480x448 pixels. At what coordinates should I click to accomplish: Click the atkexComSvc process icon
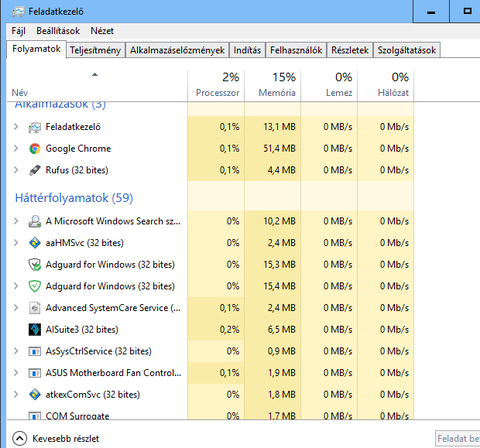(x=35, y=395)
